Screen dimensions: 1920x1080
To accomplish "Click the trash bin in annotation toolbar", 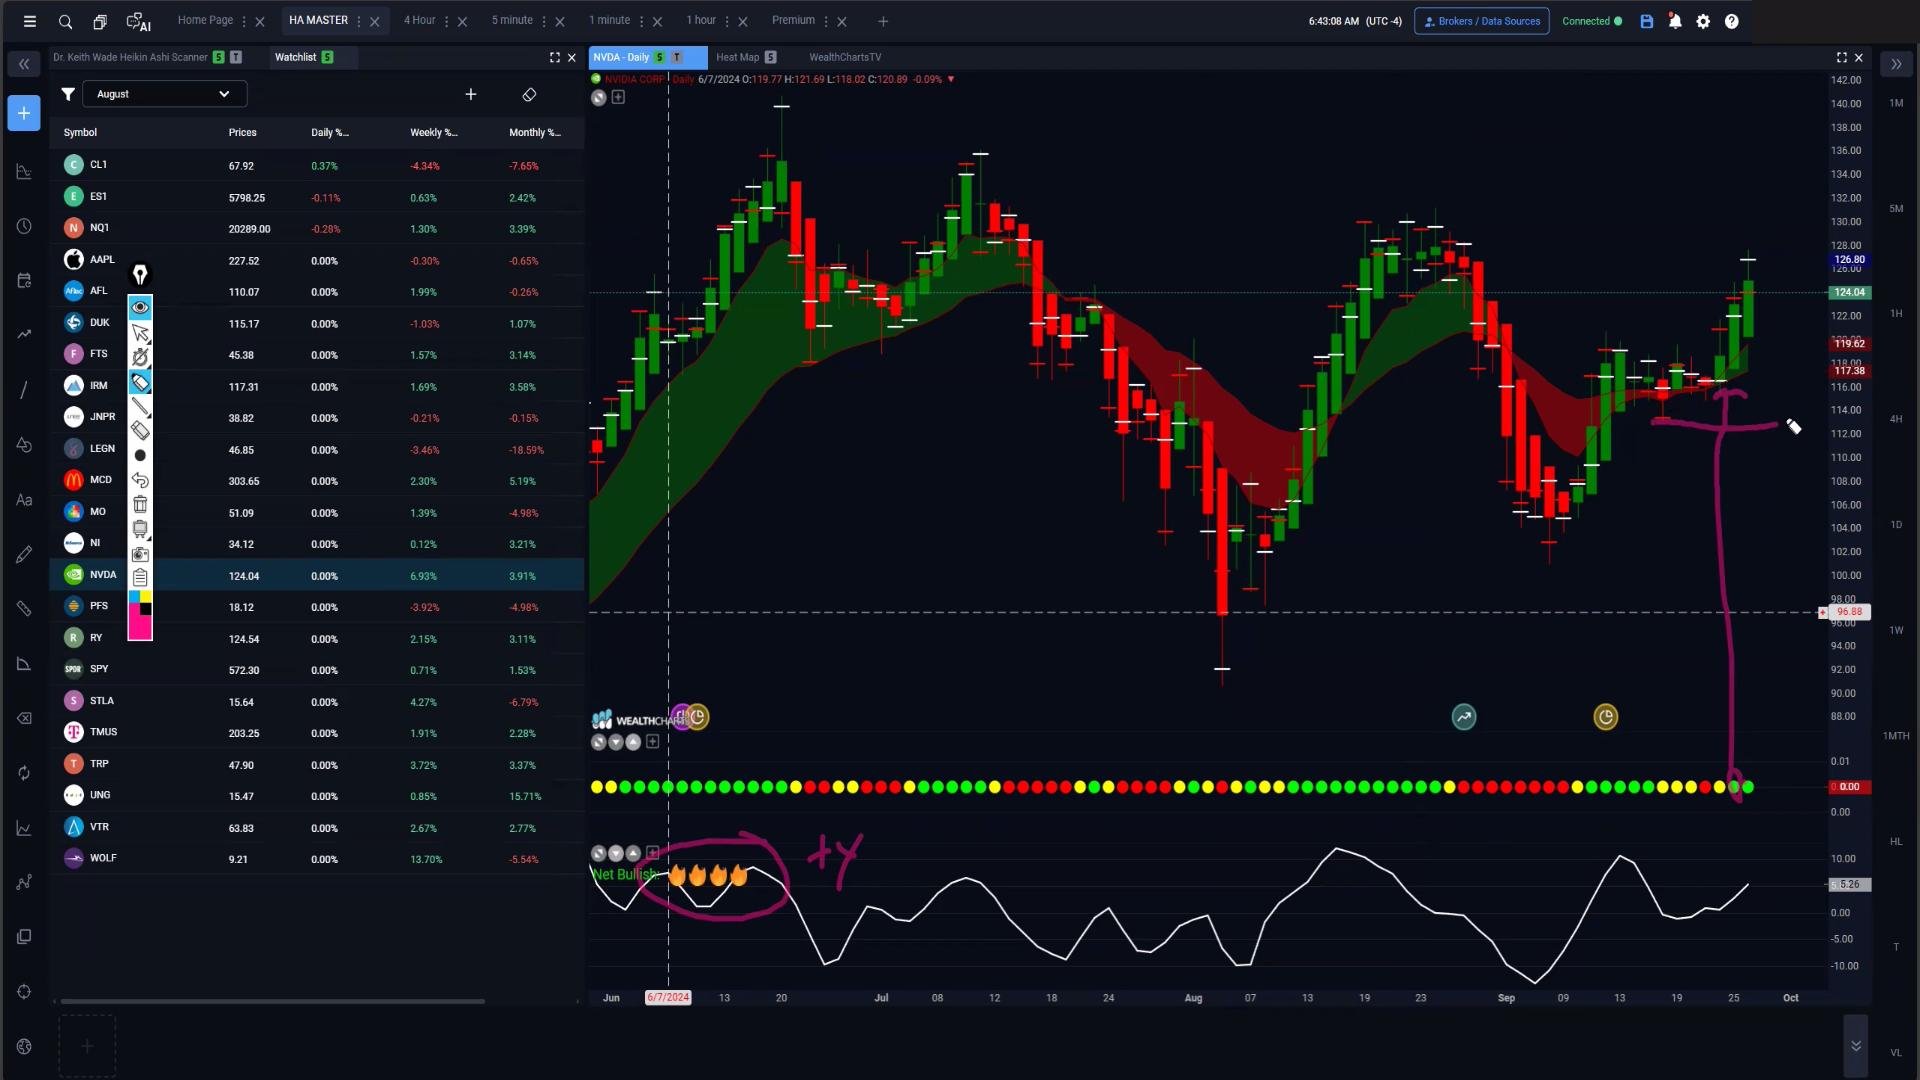I will pyautogui.click(x=140, y=504).
